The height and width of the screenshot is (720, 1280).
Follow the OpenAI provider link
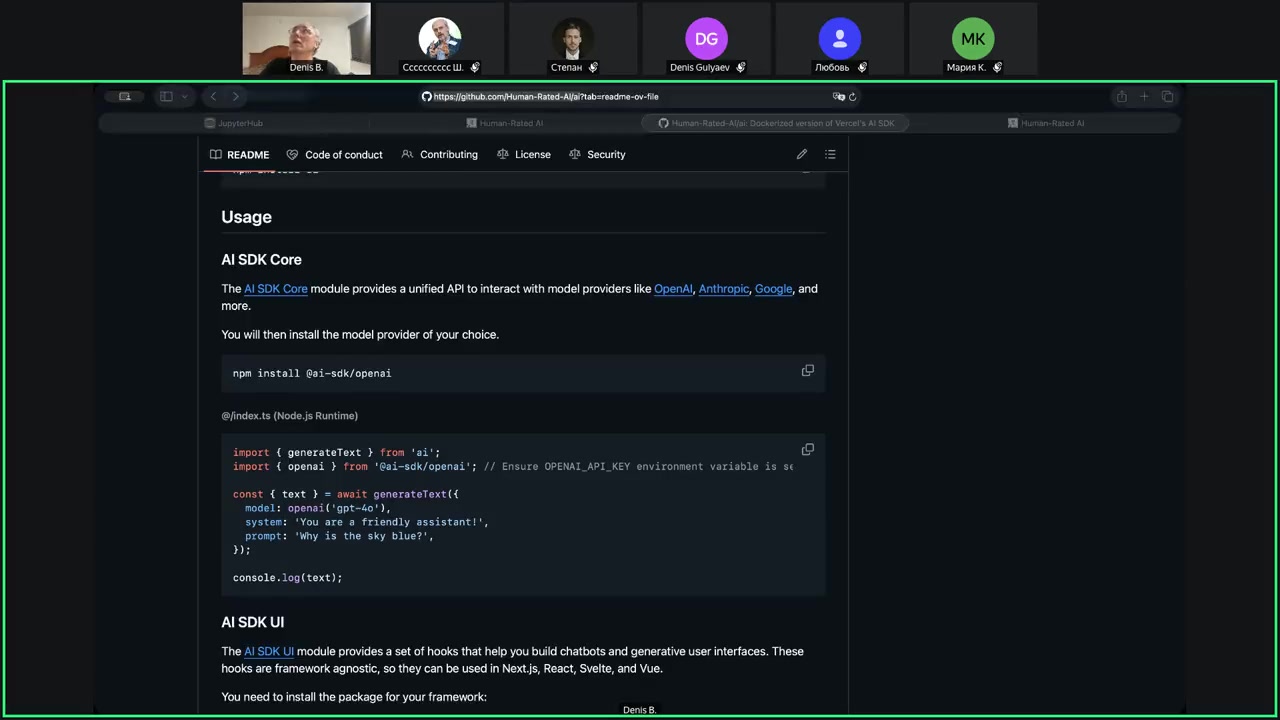(x=673, y=289)
